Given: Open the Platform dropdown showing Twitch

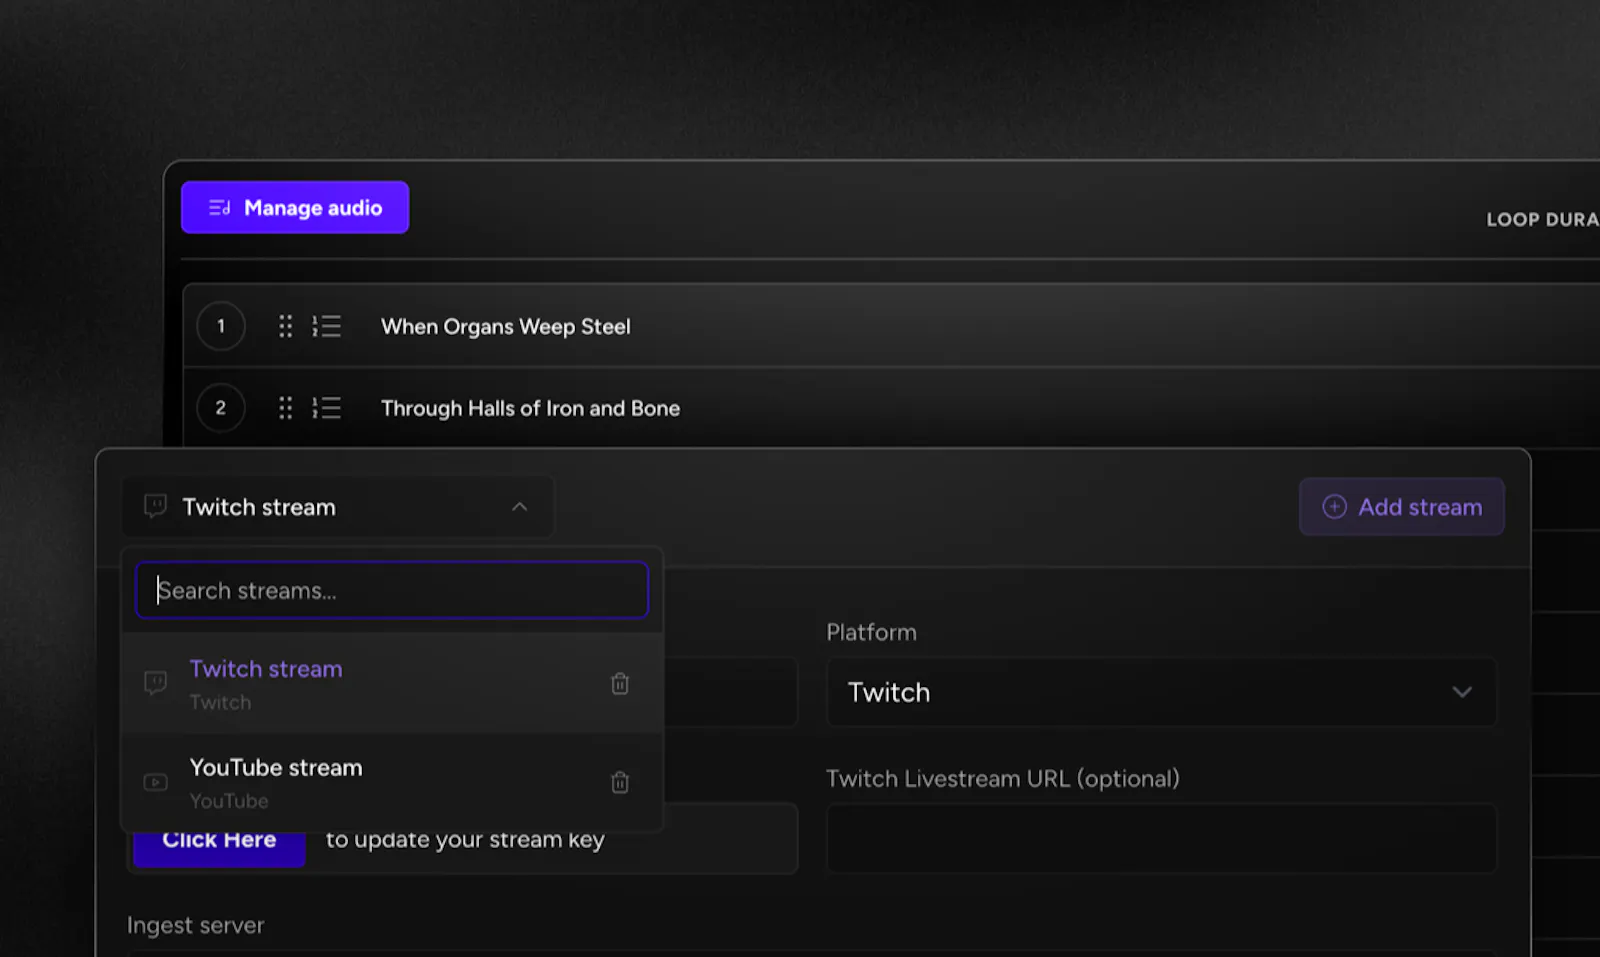Looking at the screenshot, I should (x=1161, y=692).
